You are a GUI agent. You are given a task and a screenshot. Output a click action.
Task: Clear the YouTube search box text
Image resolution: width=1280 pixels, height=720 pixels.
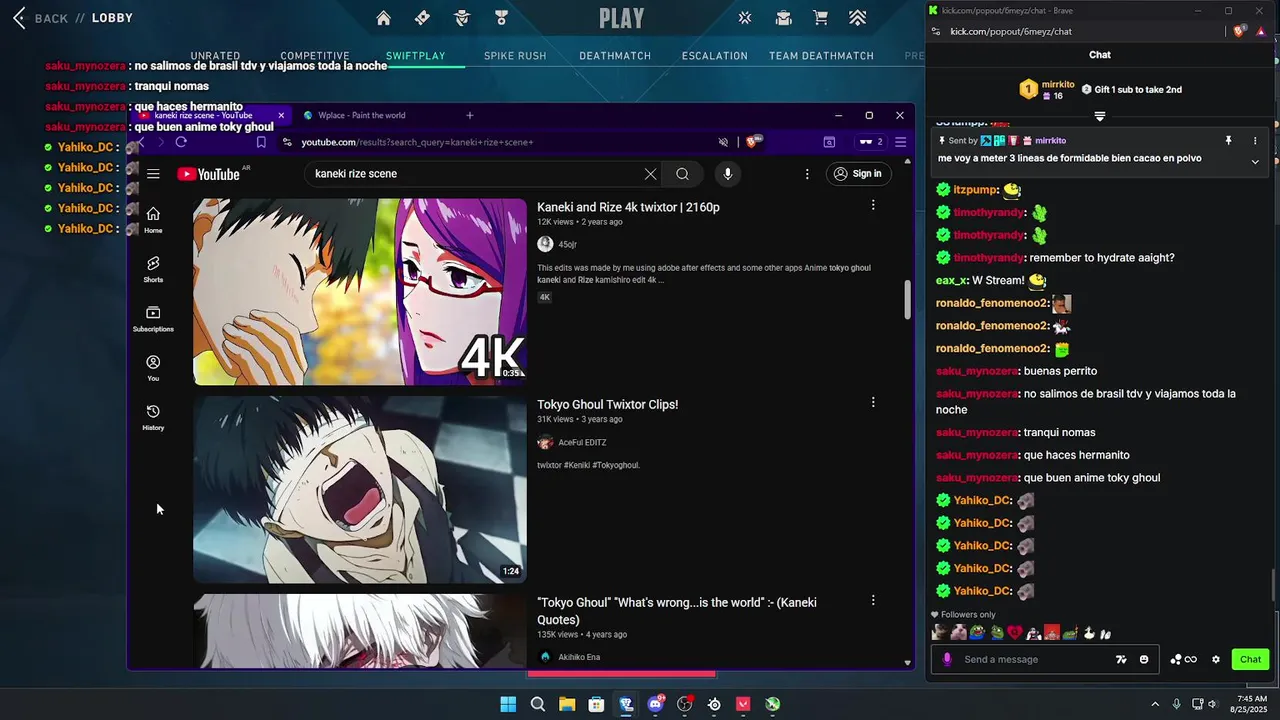pos(650,174)
